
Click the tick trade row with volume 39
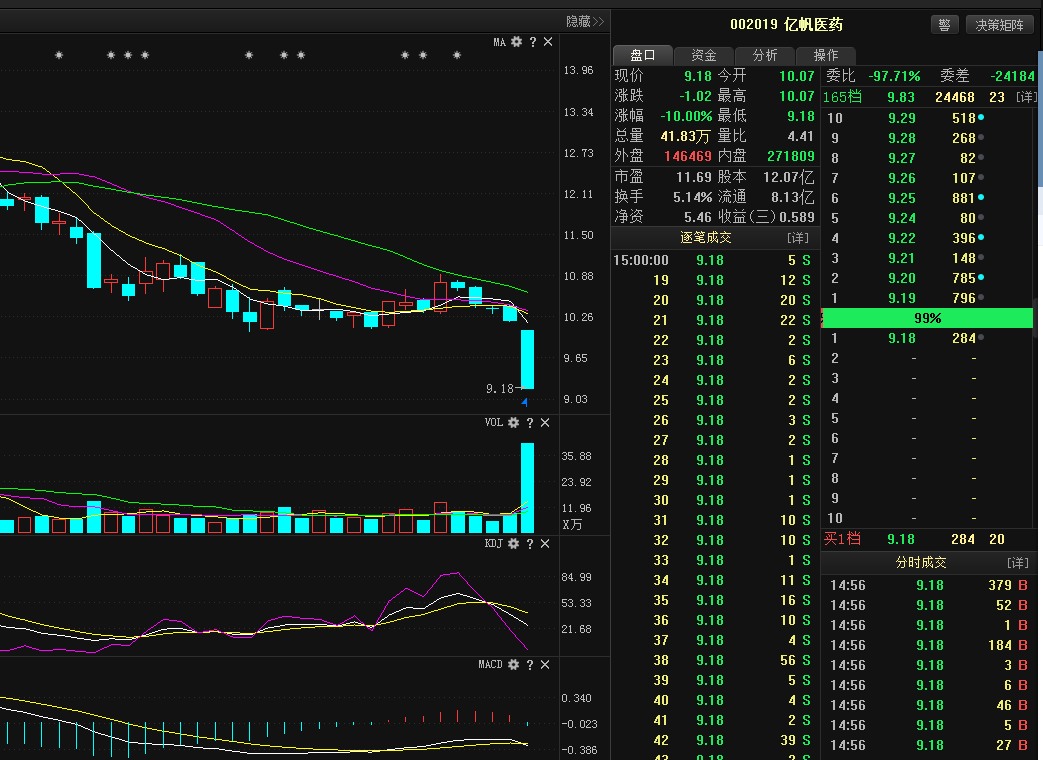click(714, 740)
